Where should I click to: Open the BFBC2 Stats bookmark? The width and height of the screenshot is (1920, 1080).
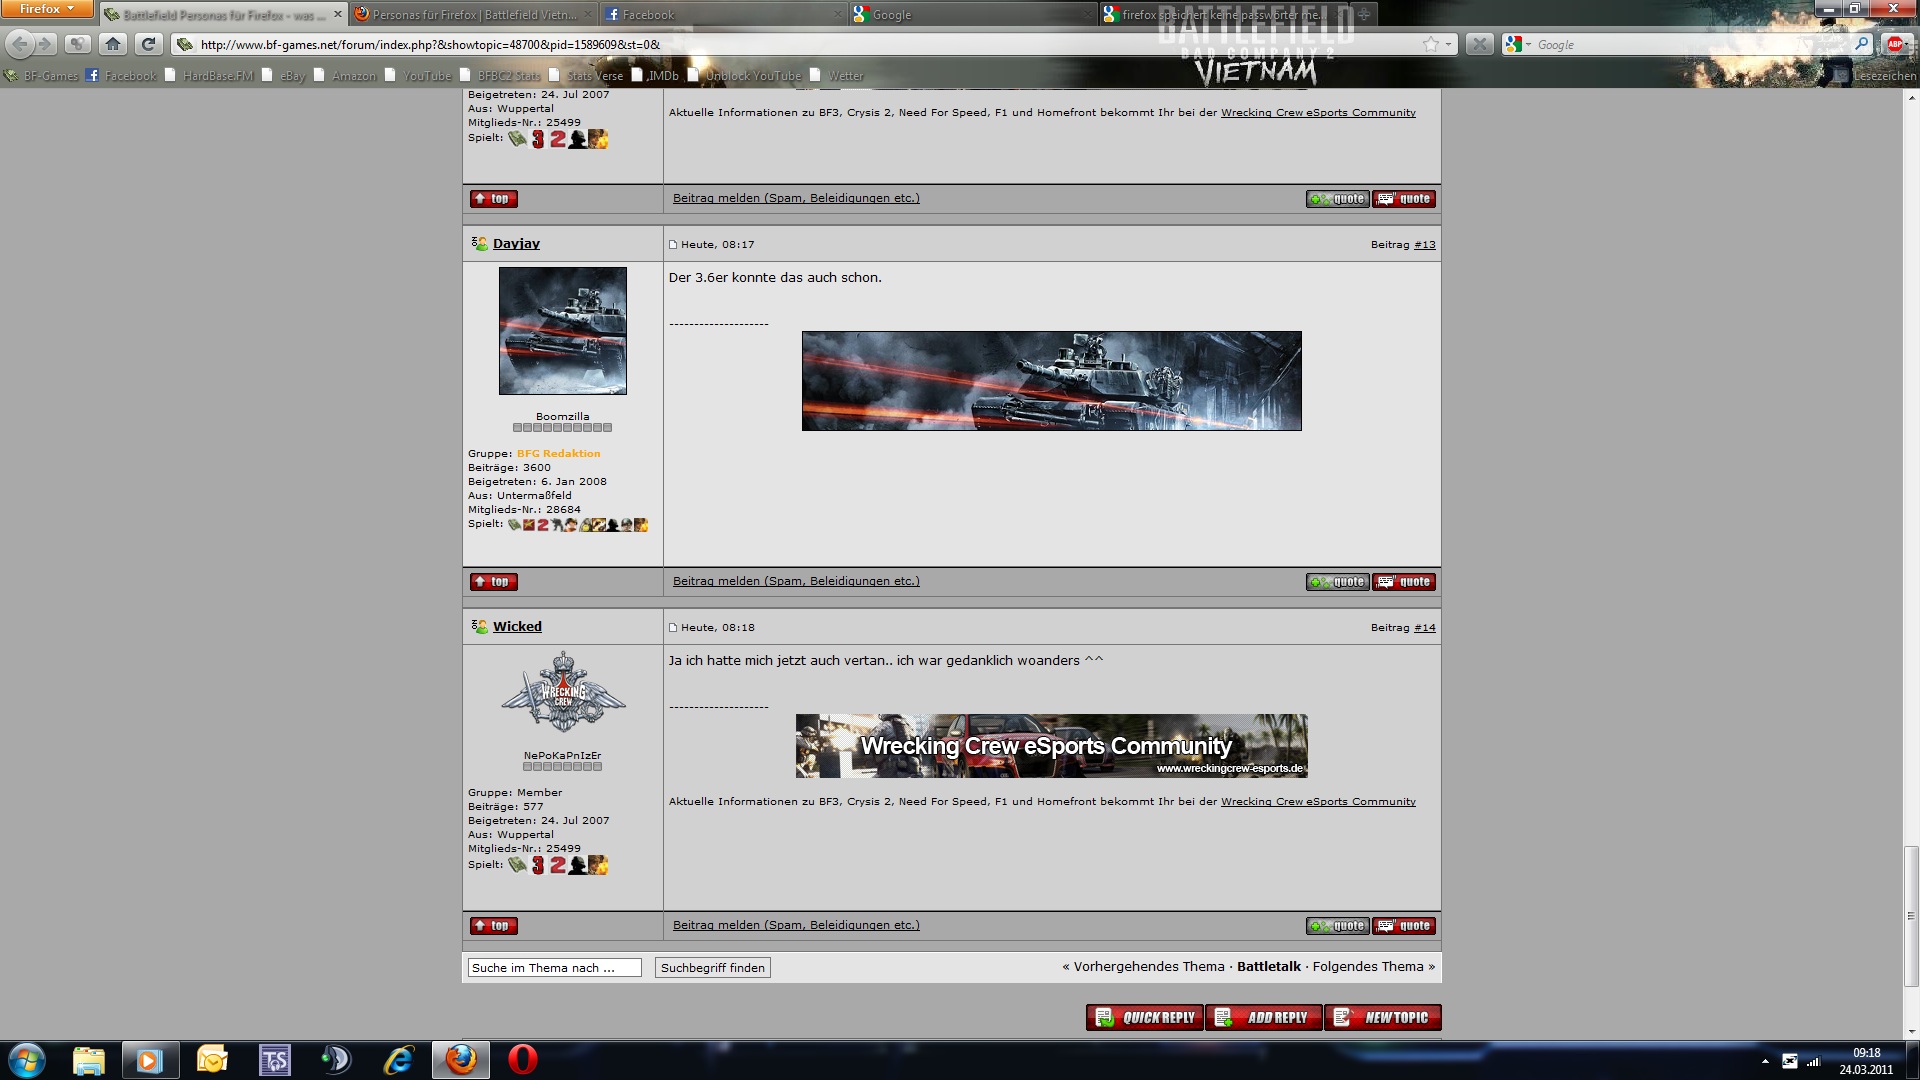(500, 76)
